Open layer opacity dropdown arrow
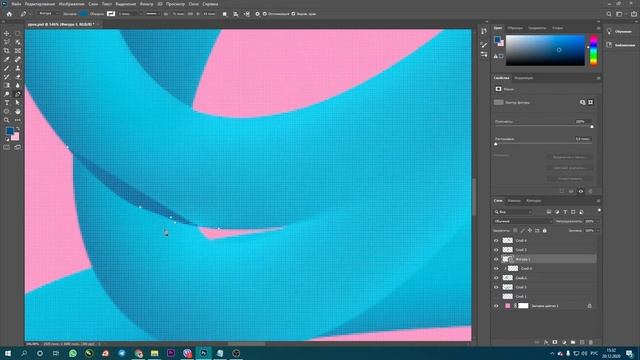 pos(598,221)
